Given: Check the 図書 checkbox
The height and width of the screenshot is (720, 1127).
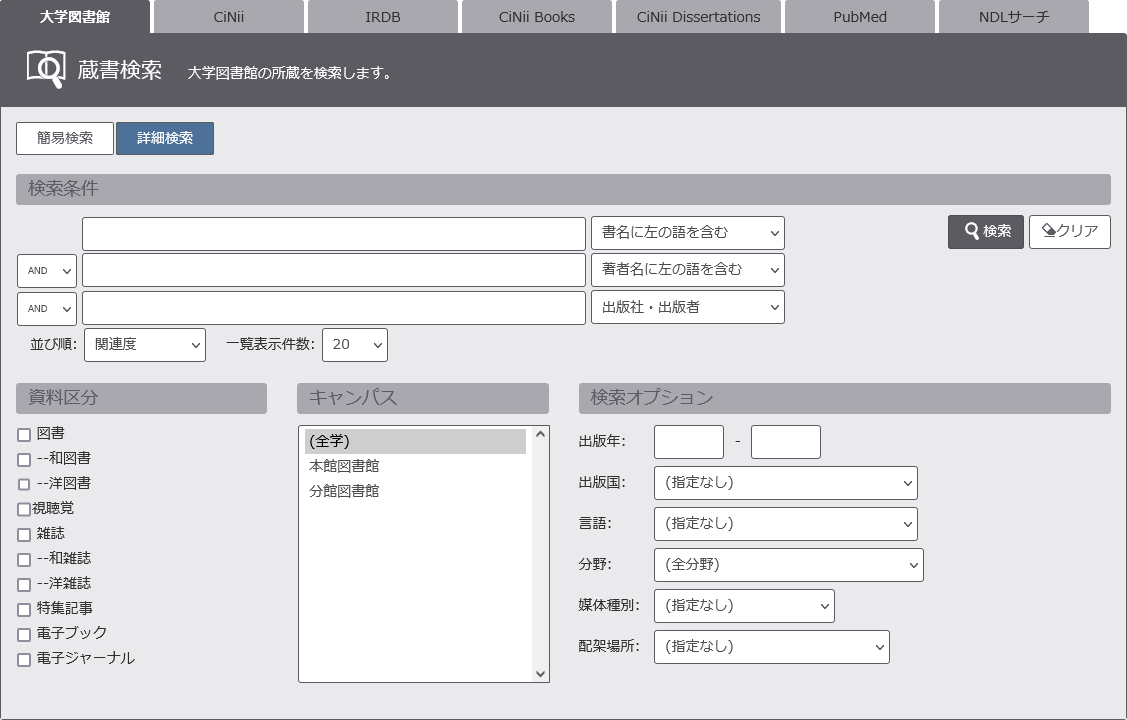Looking at the screenshot, I should tap(24, 434).
